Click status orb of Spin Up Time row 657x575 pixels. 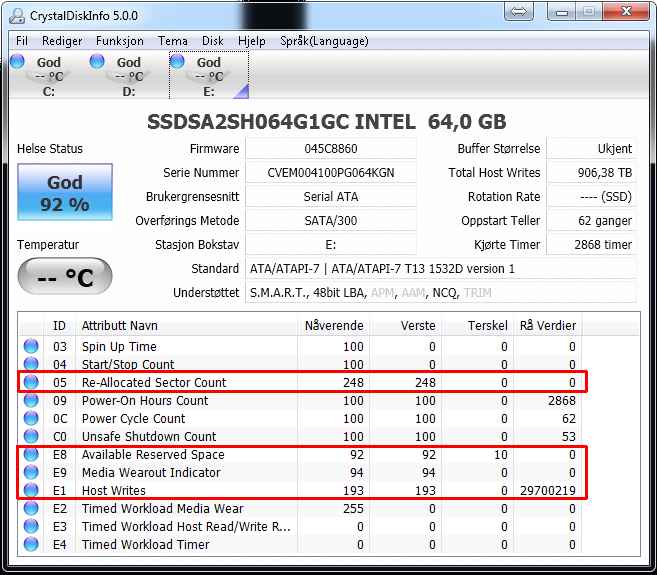31,346
